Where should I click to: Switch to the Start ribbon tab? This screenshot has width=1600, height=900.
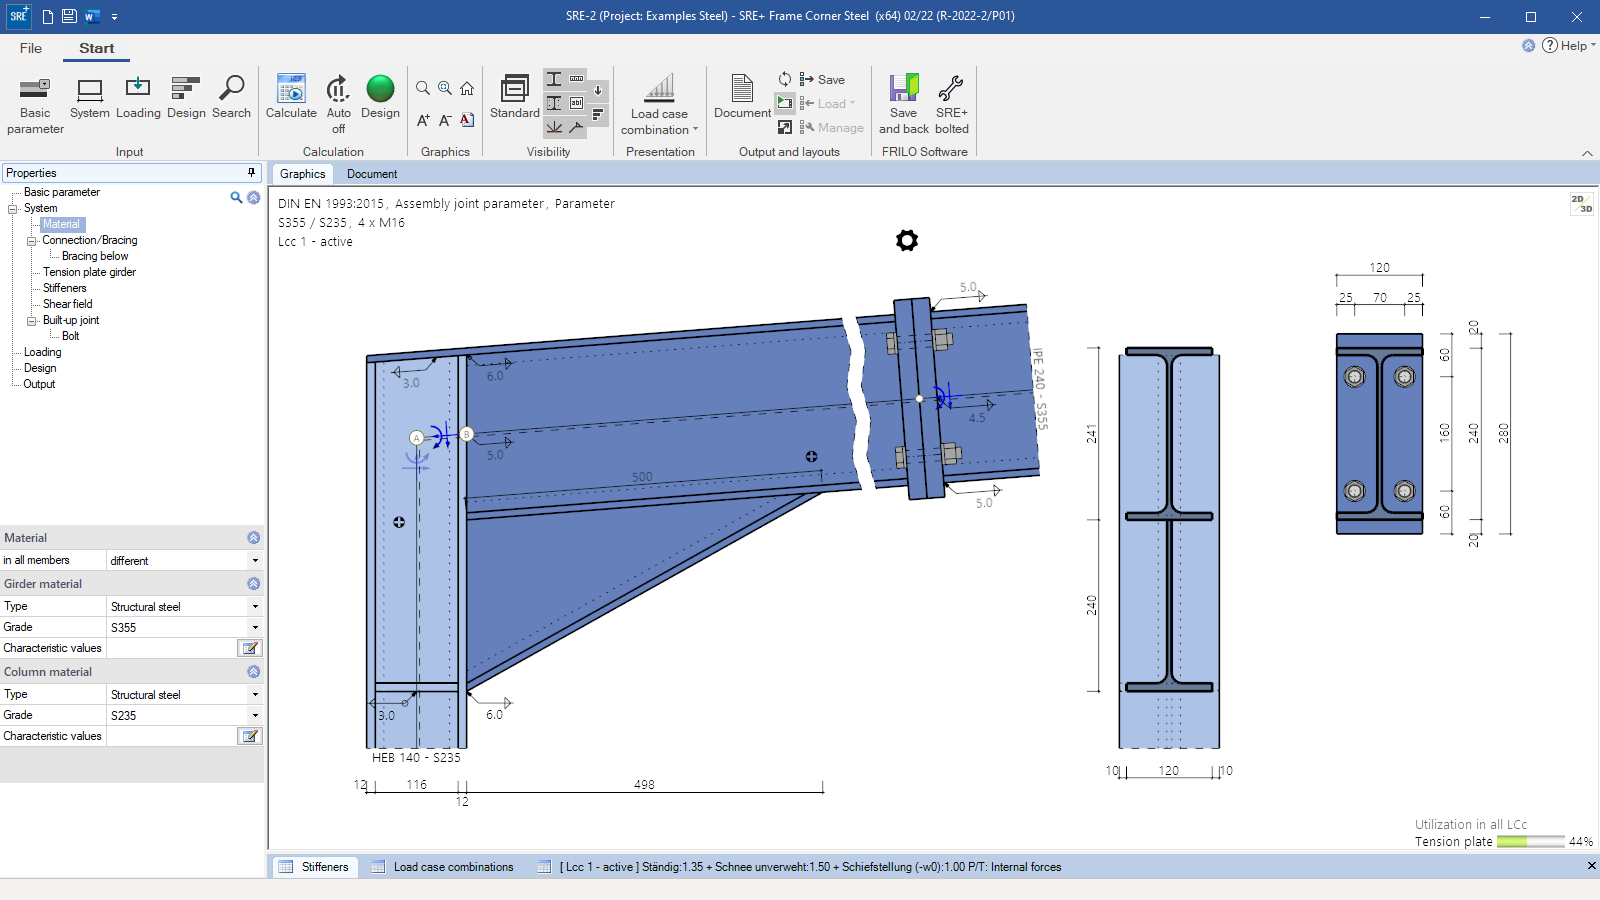97,48
